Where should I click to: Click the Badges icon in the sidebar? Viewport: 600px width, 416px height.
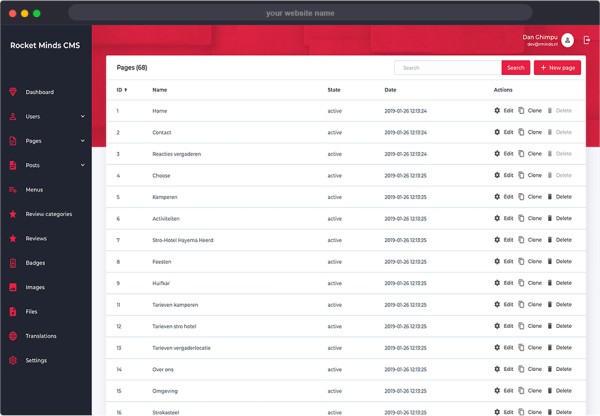click(13, 263)
